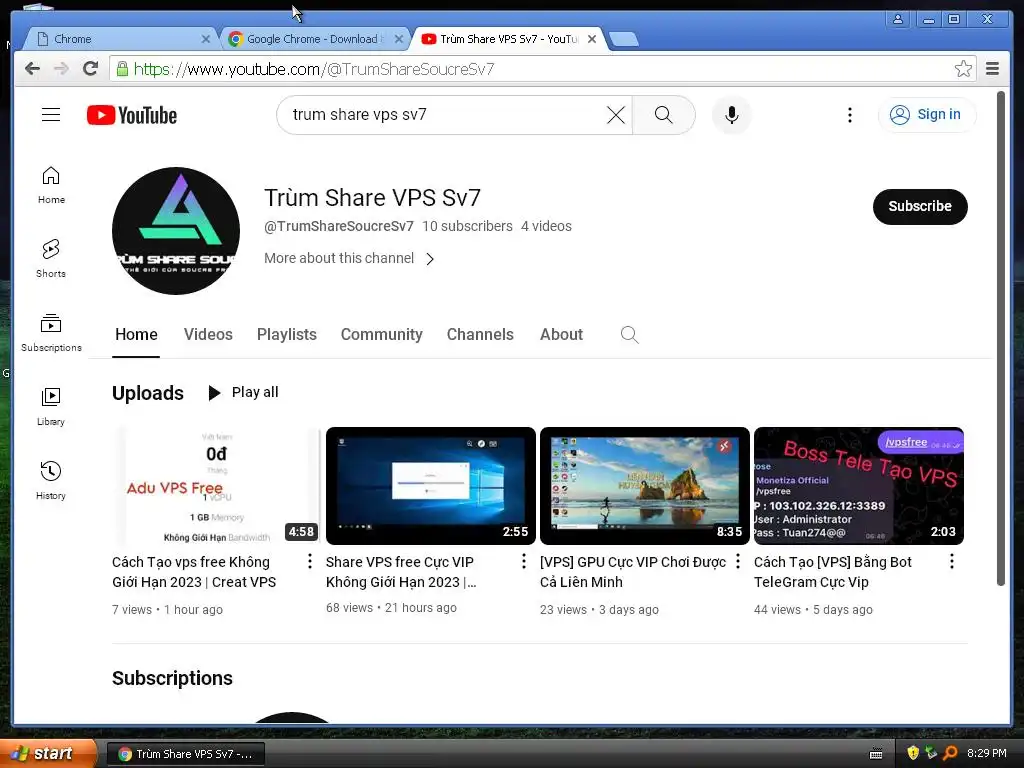
Task: Play all uploads
Action: [243, 392]
